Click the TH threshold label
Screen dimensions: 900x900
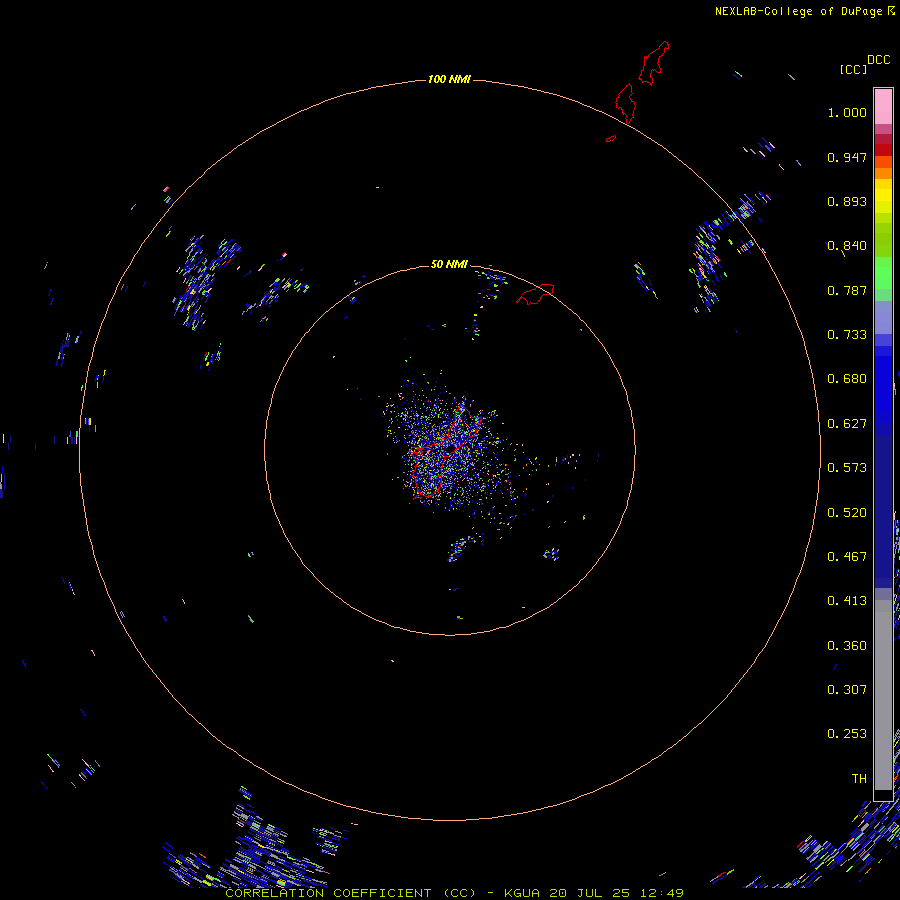click(859, 779)
